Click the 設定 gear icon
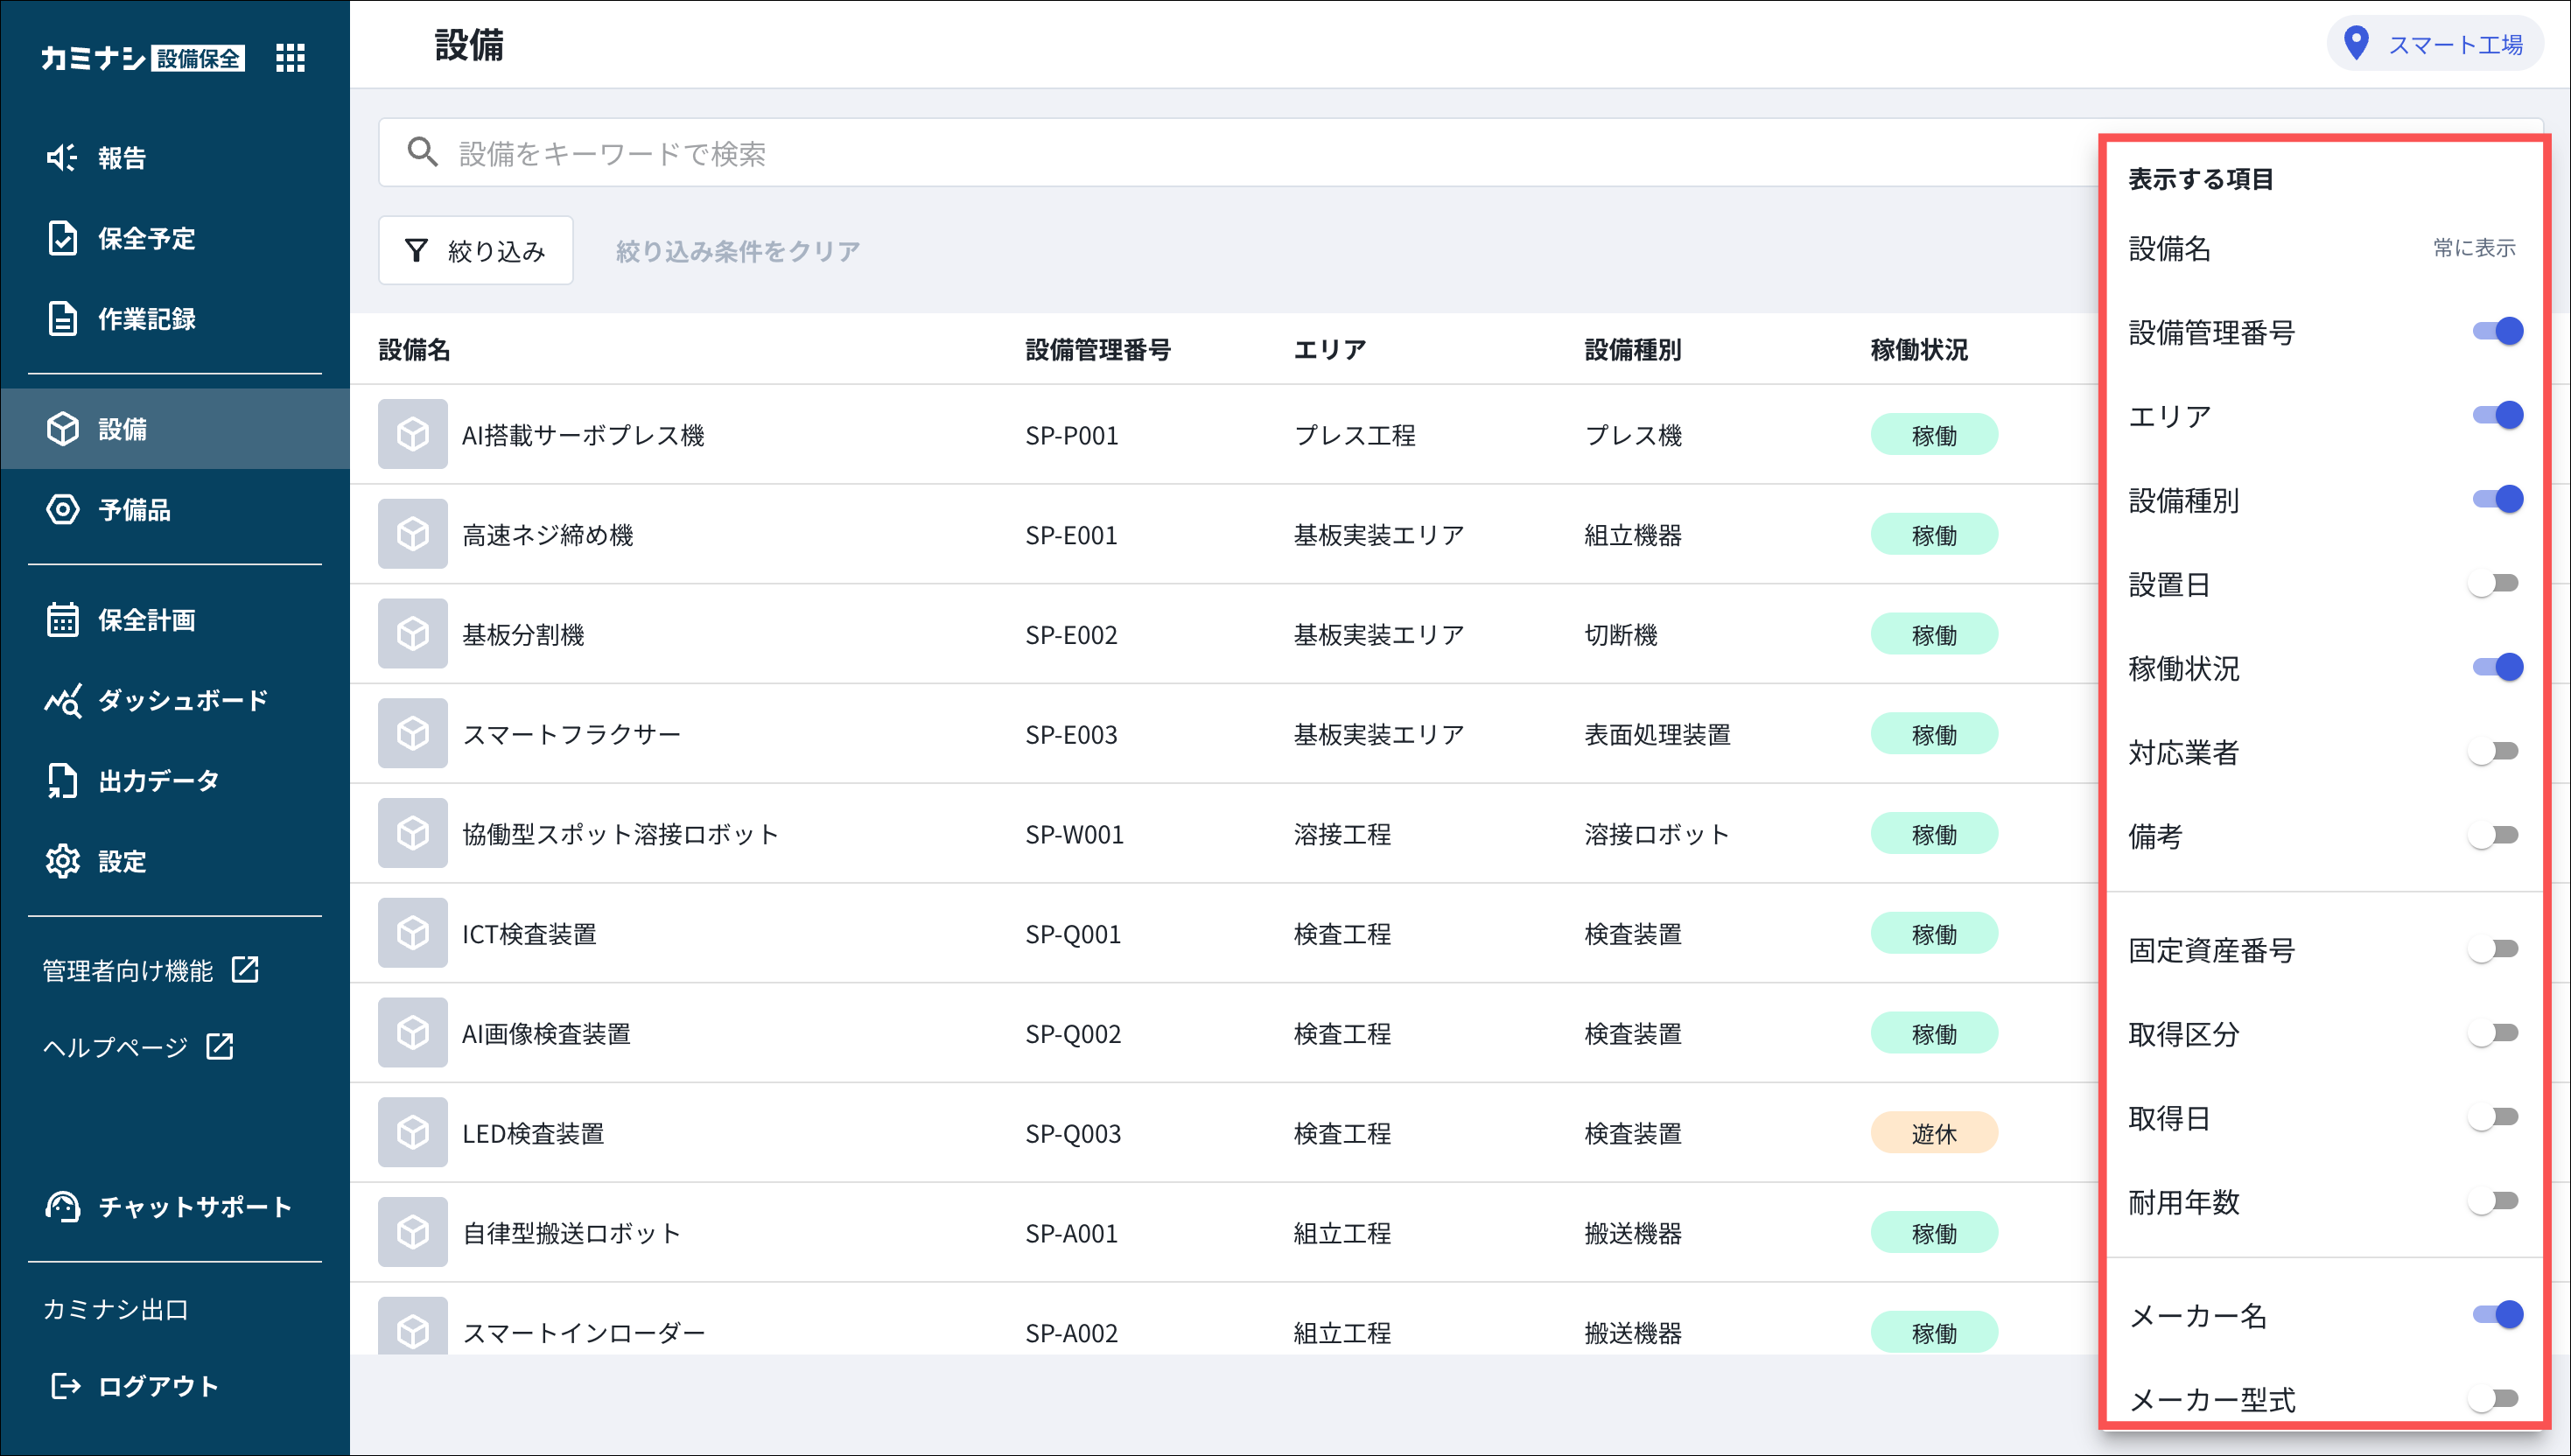This screenshot has height=1456, width=2571. pyautogui.click(x=62, y=861)
